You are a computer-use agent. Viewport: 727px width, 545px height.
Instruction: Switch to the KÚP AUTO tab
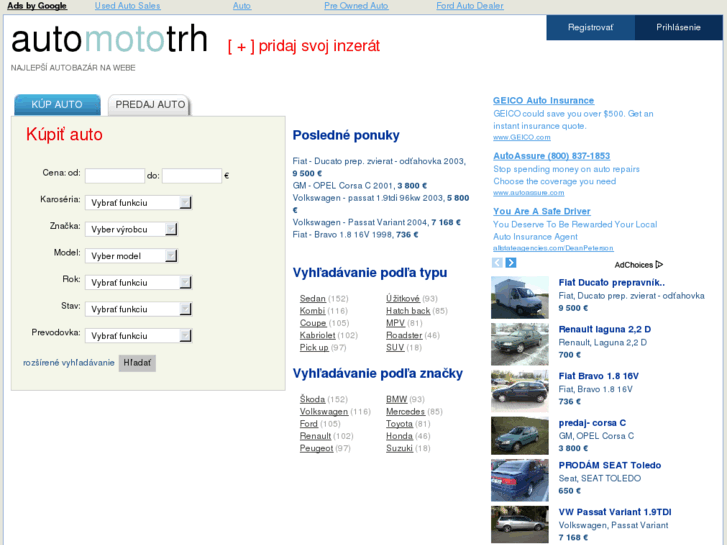(x=57, y=104)
